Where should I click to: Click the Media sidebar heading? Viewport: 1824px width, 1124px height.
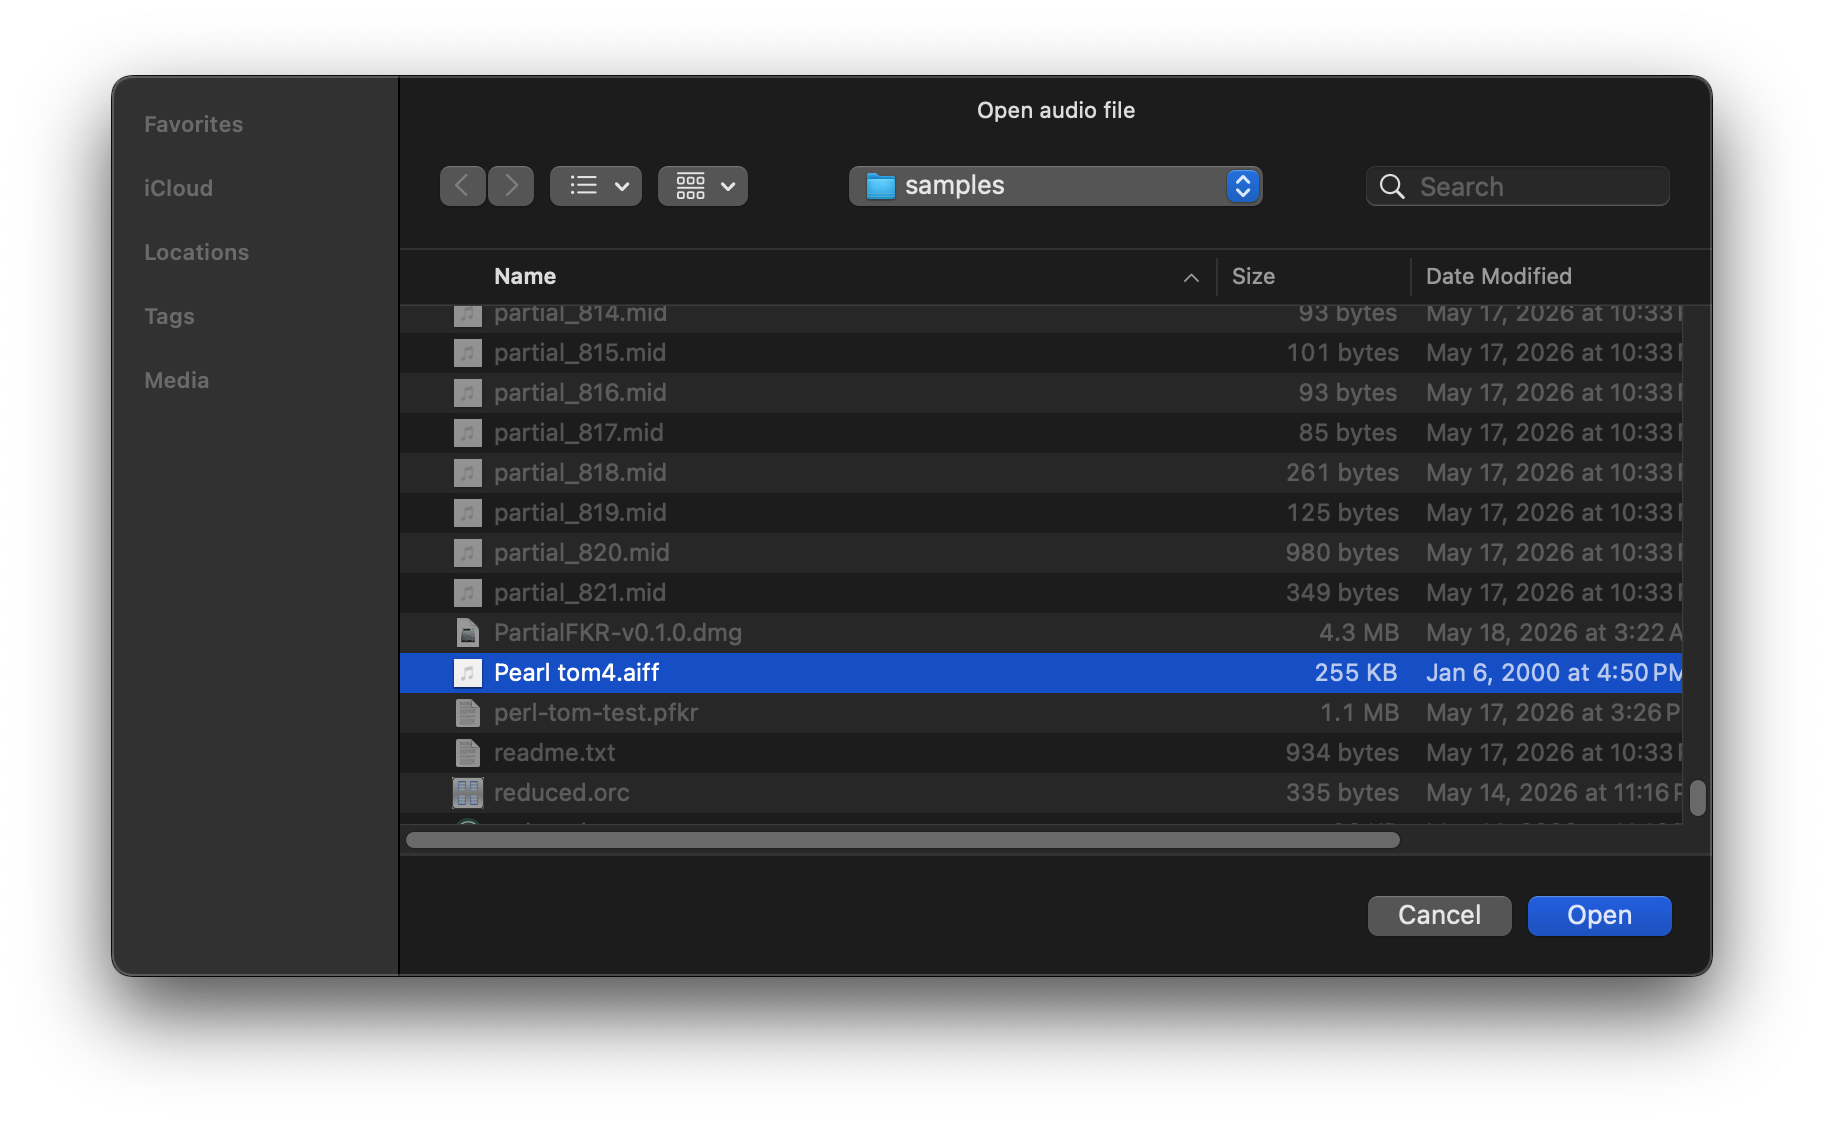pos(177,380)
